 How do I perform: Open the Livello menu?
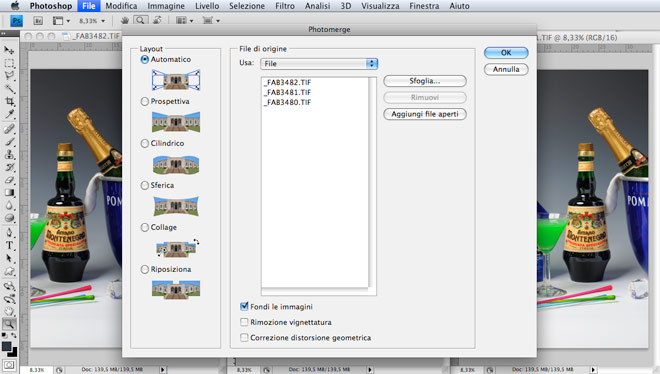pos(207,6)
